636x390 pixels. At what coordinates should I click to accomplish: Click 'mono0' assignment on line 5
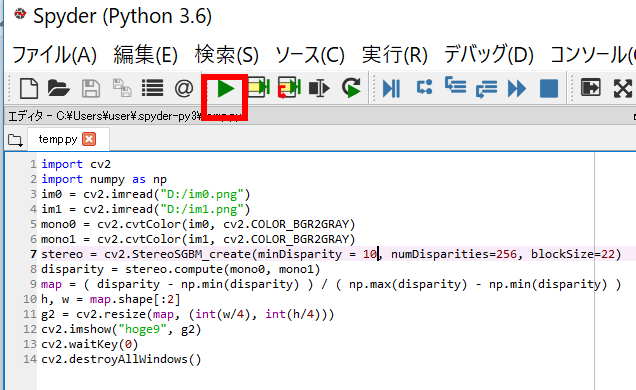coord(58,224)
